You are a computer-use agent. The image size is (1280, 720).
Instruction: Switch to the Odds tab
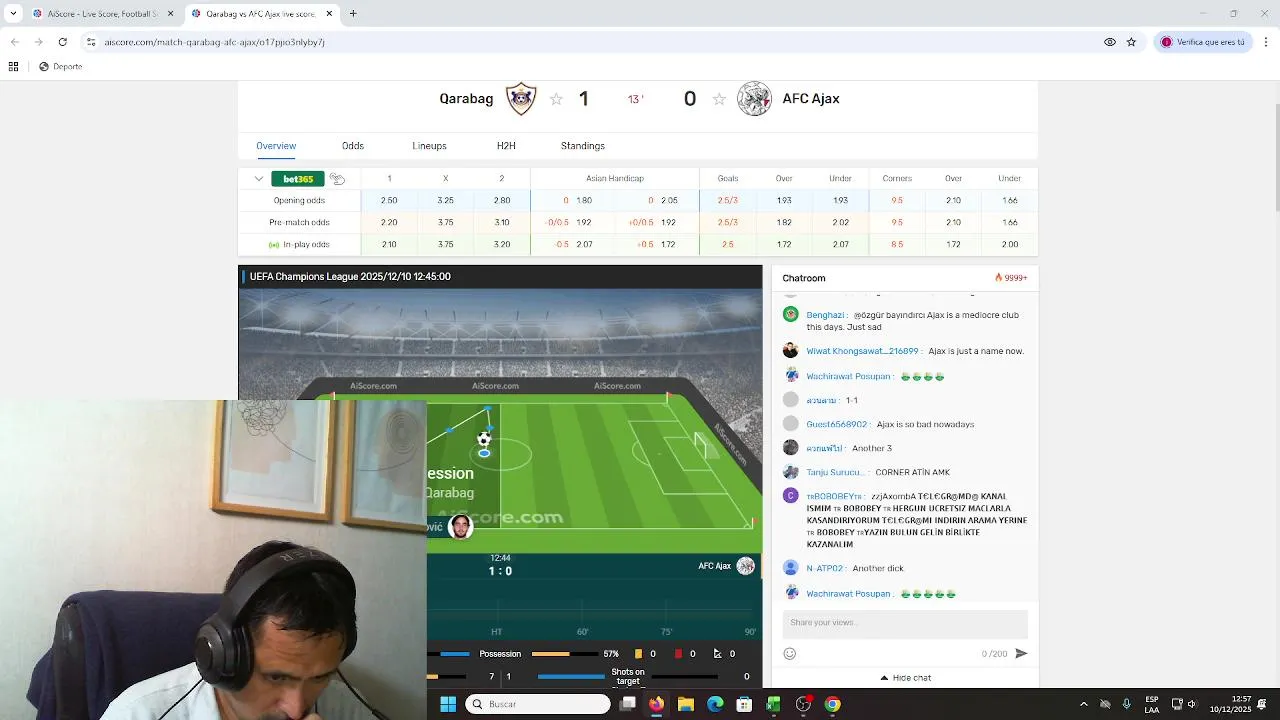[353, 146]
